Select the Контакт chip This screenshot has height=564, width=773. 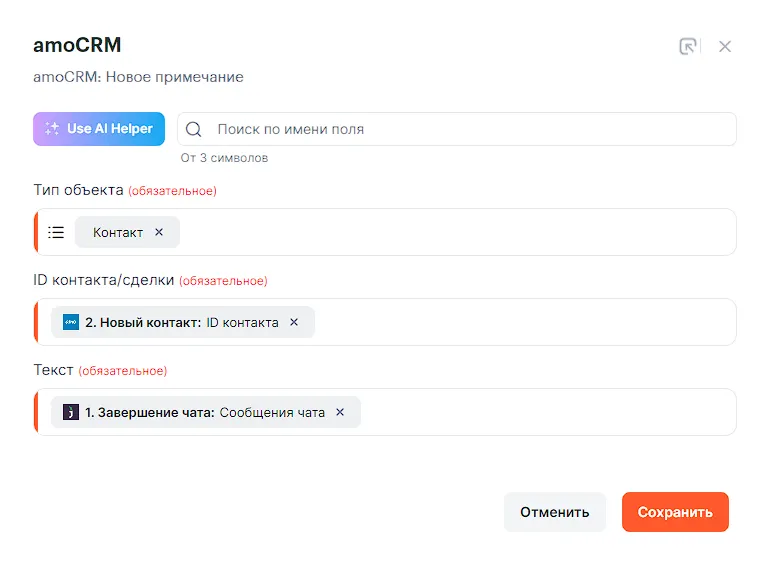point(118,232)
